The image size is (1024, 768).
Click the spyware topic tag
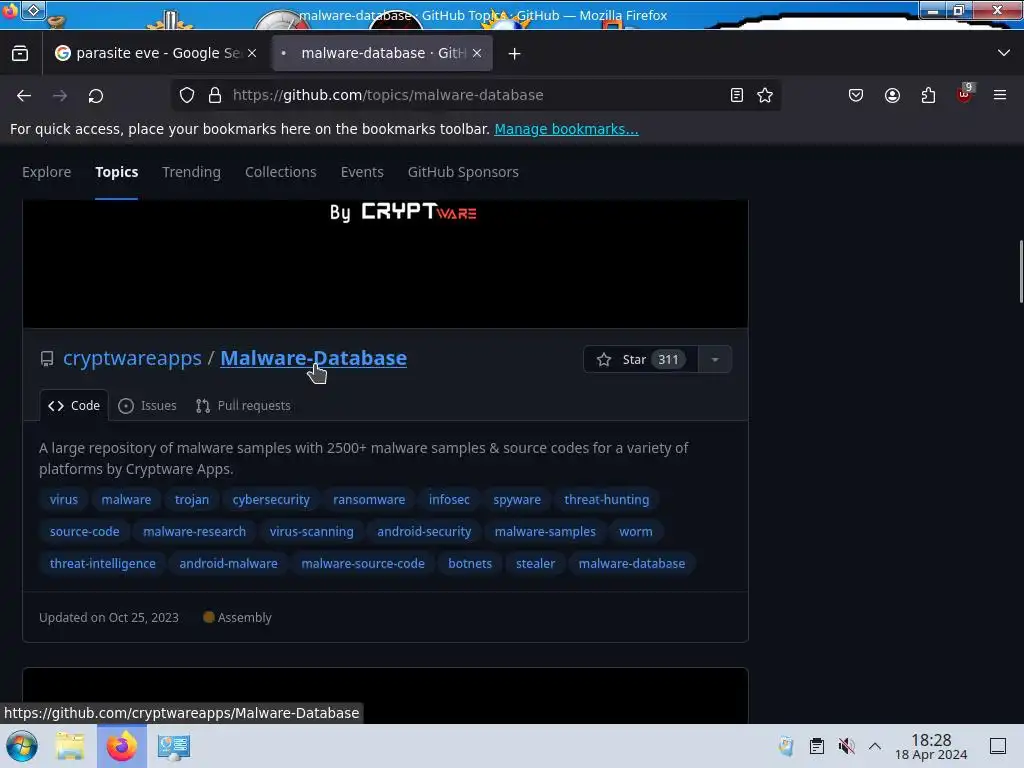pyautogui.click(x=517, y=500)
